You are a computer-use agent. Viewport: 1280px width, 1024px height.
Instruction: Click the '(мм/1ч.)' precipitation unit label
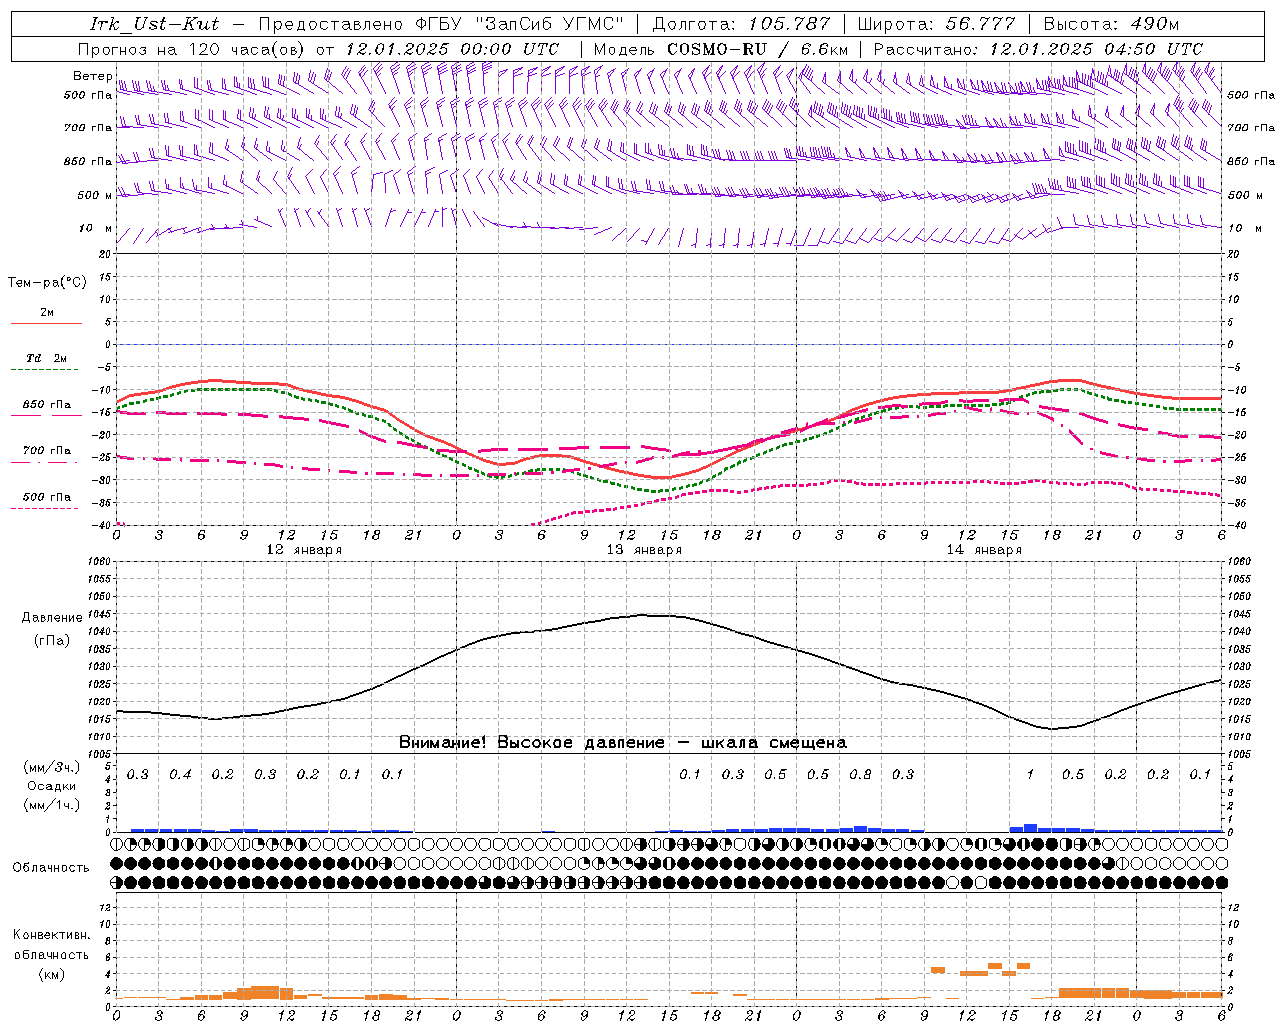(52, 805)
